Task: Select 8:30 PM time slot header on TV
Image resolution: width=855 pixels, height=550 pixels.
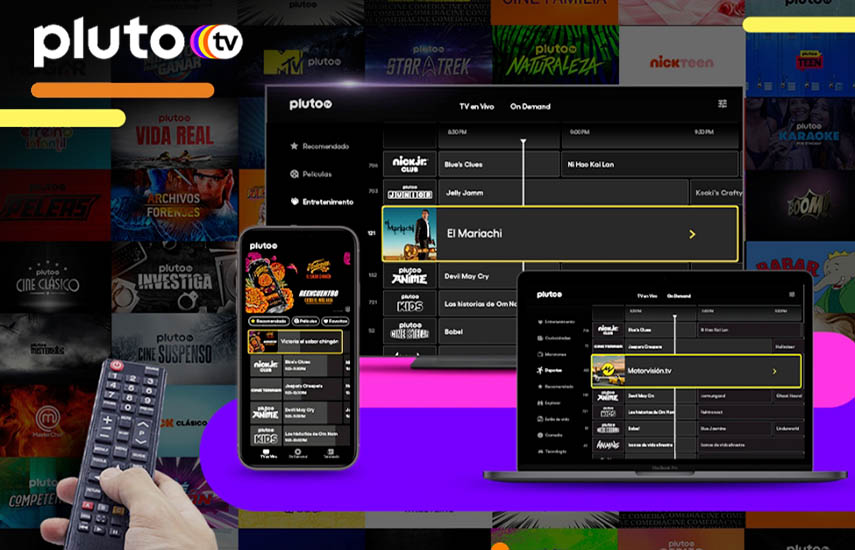Action: (456, 132)
